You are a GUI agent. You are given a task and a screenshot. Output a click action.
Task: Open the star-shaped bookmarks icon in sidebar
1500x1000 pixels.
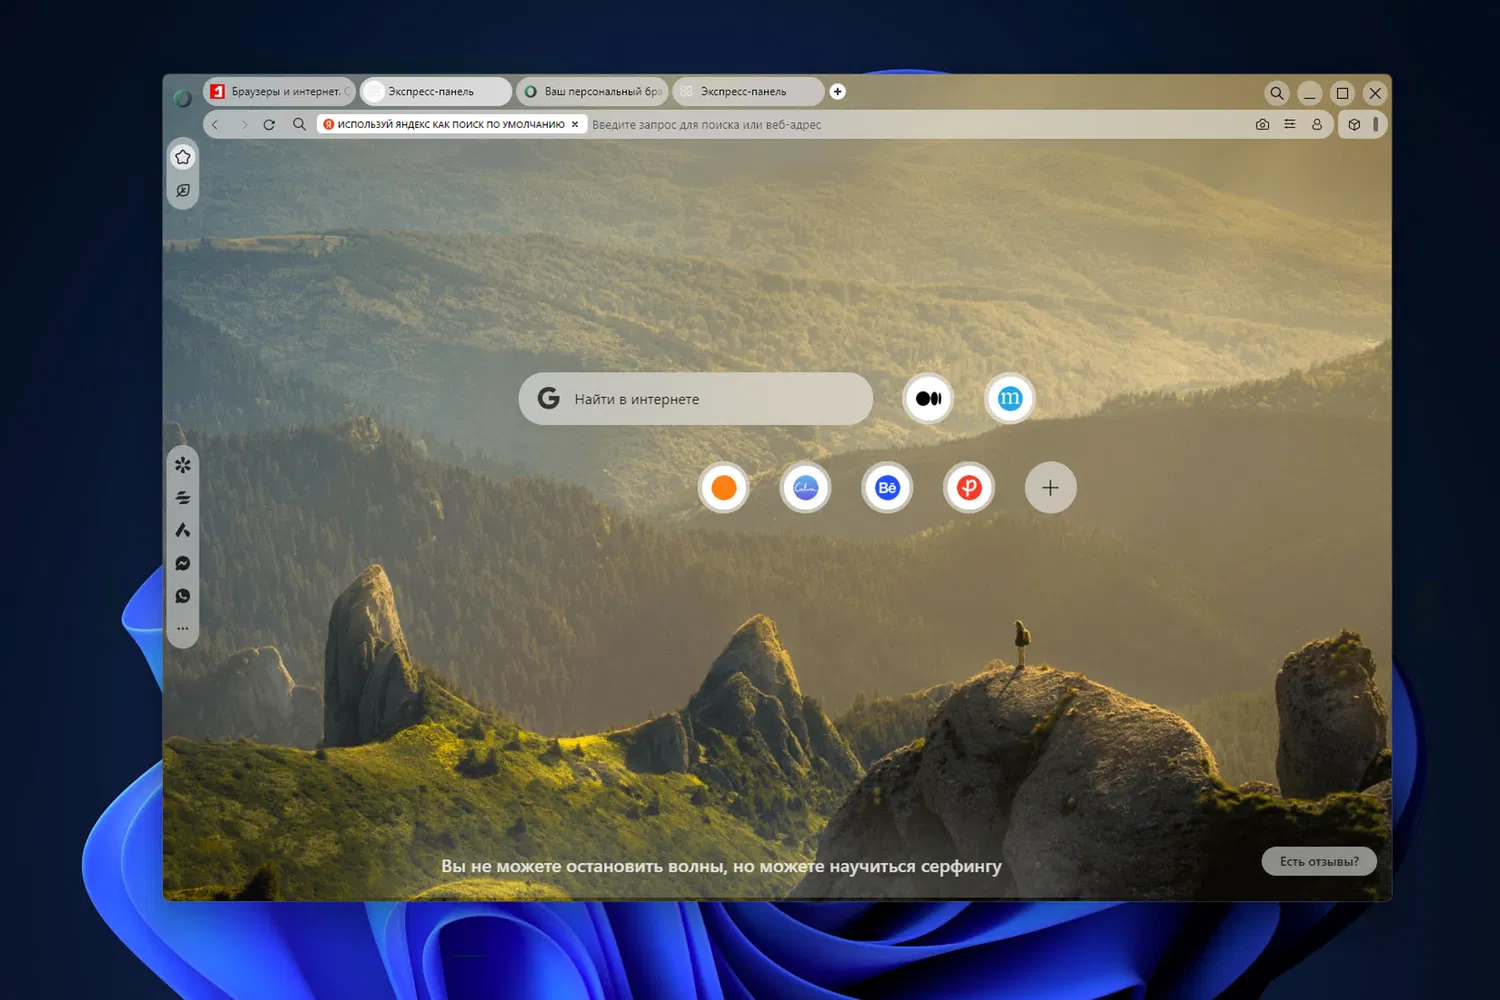183,157
